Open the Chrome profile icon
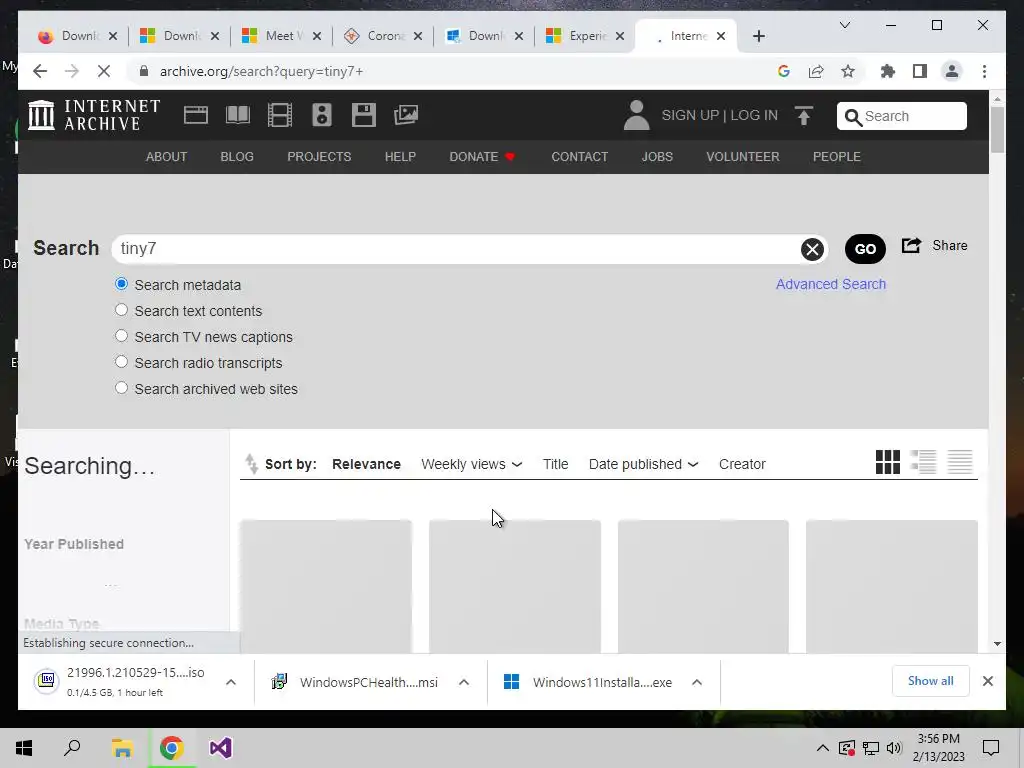1024x768 pixels. (952, 71)
